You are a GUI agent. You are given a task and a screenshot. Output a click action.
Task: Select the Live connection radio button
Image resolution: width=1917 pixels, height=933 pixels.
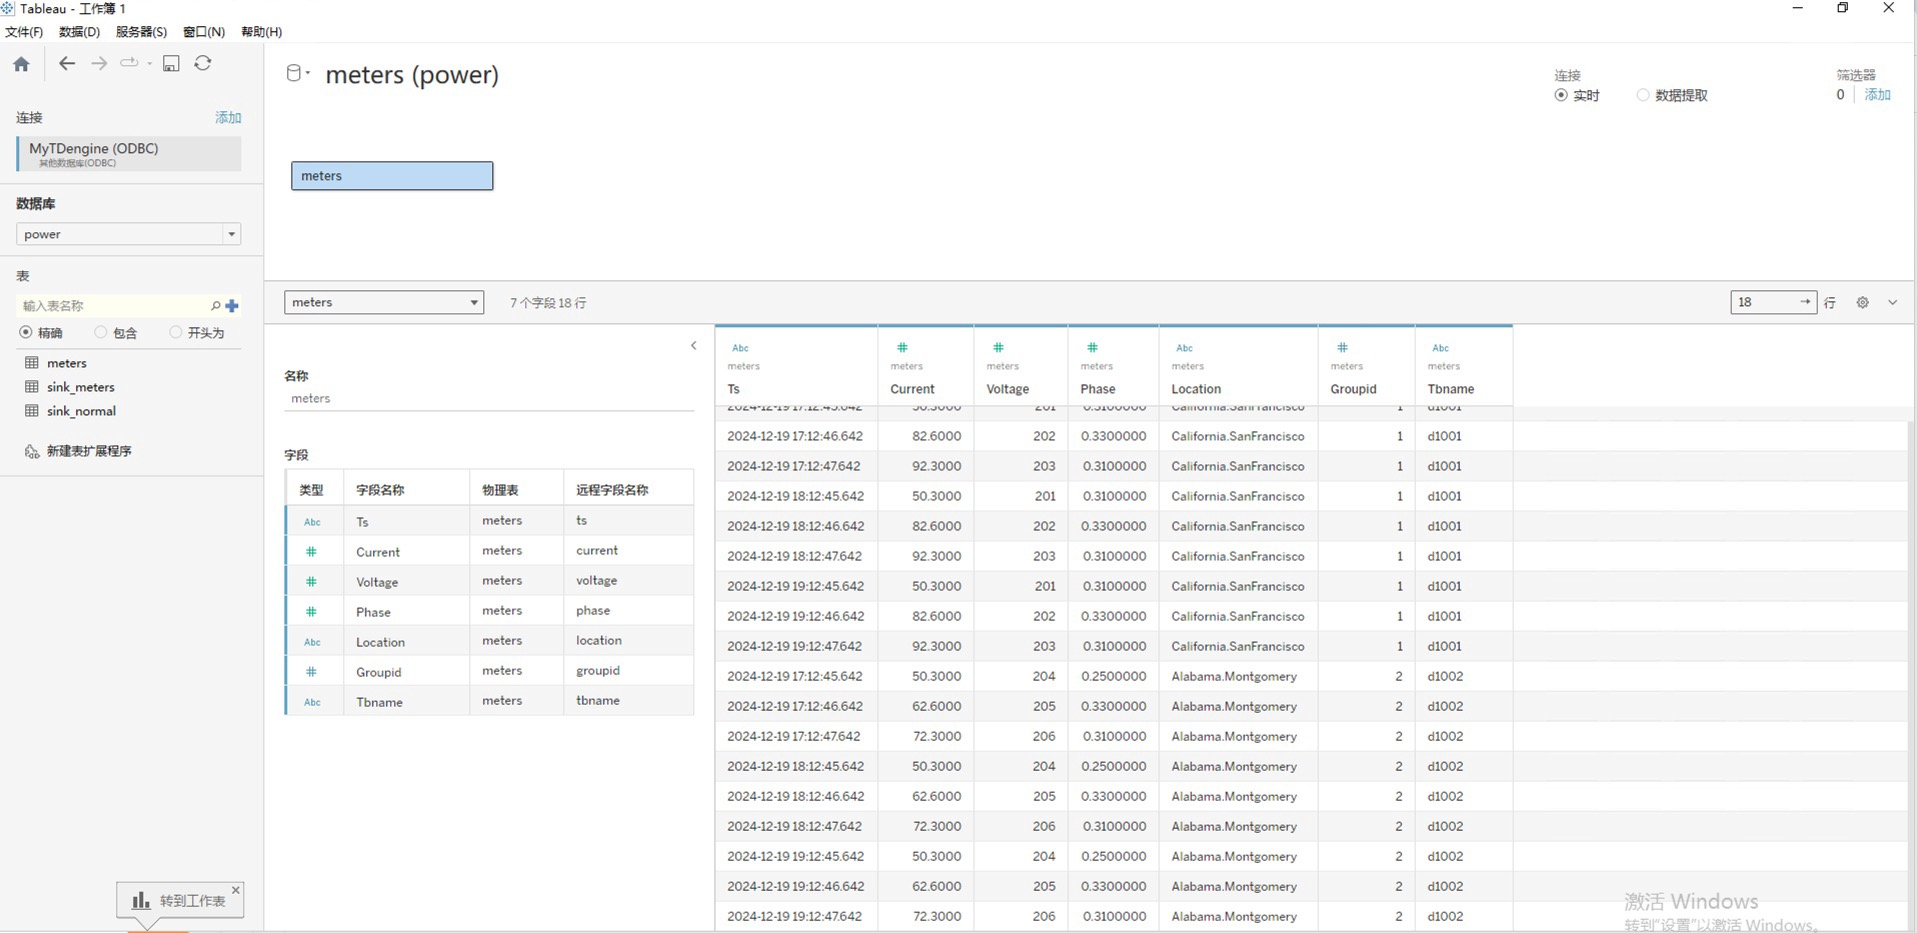coord(1561,96)
